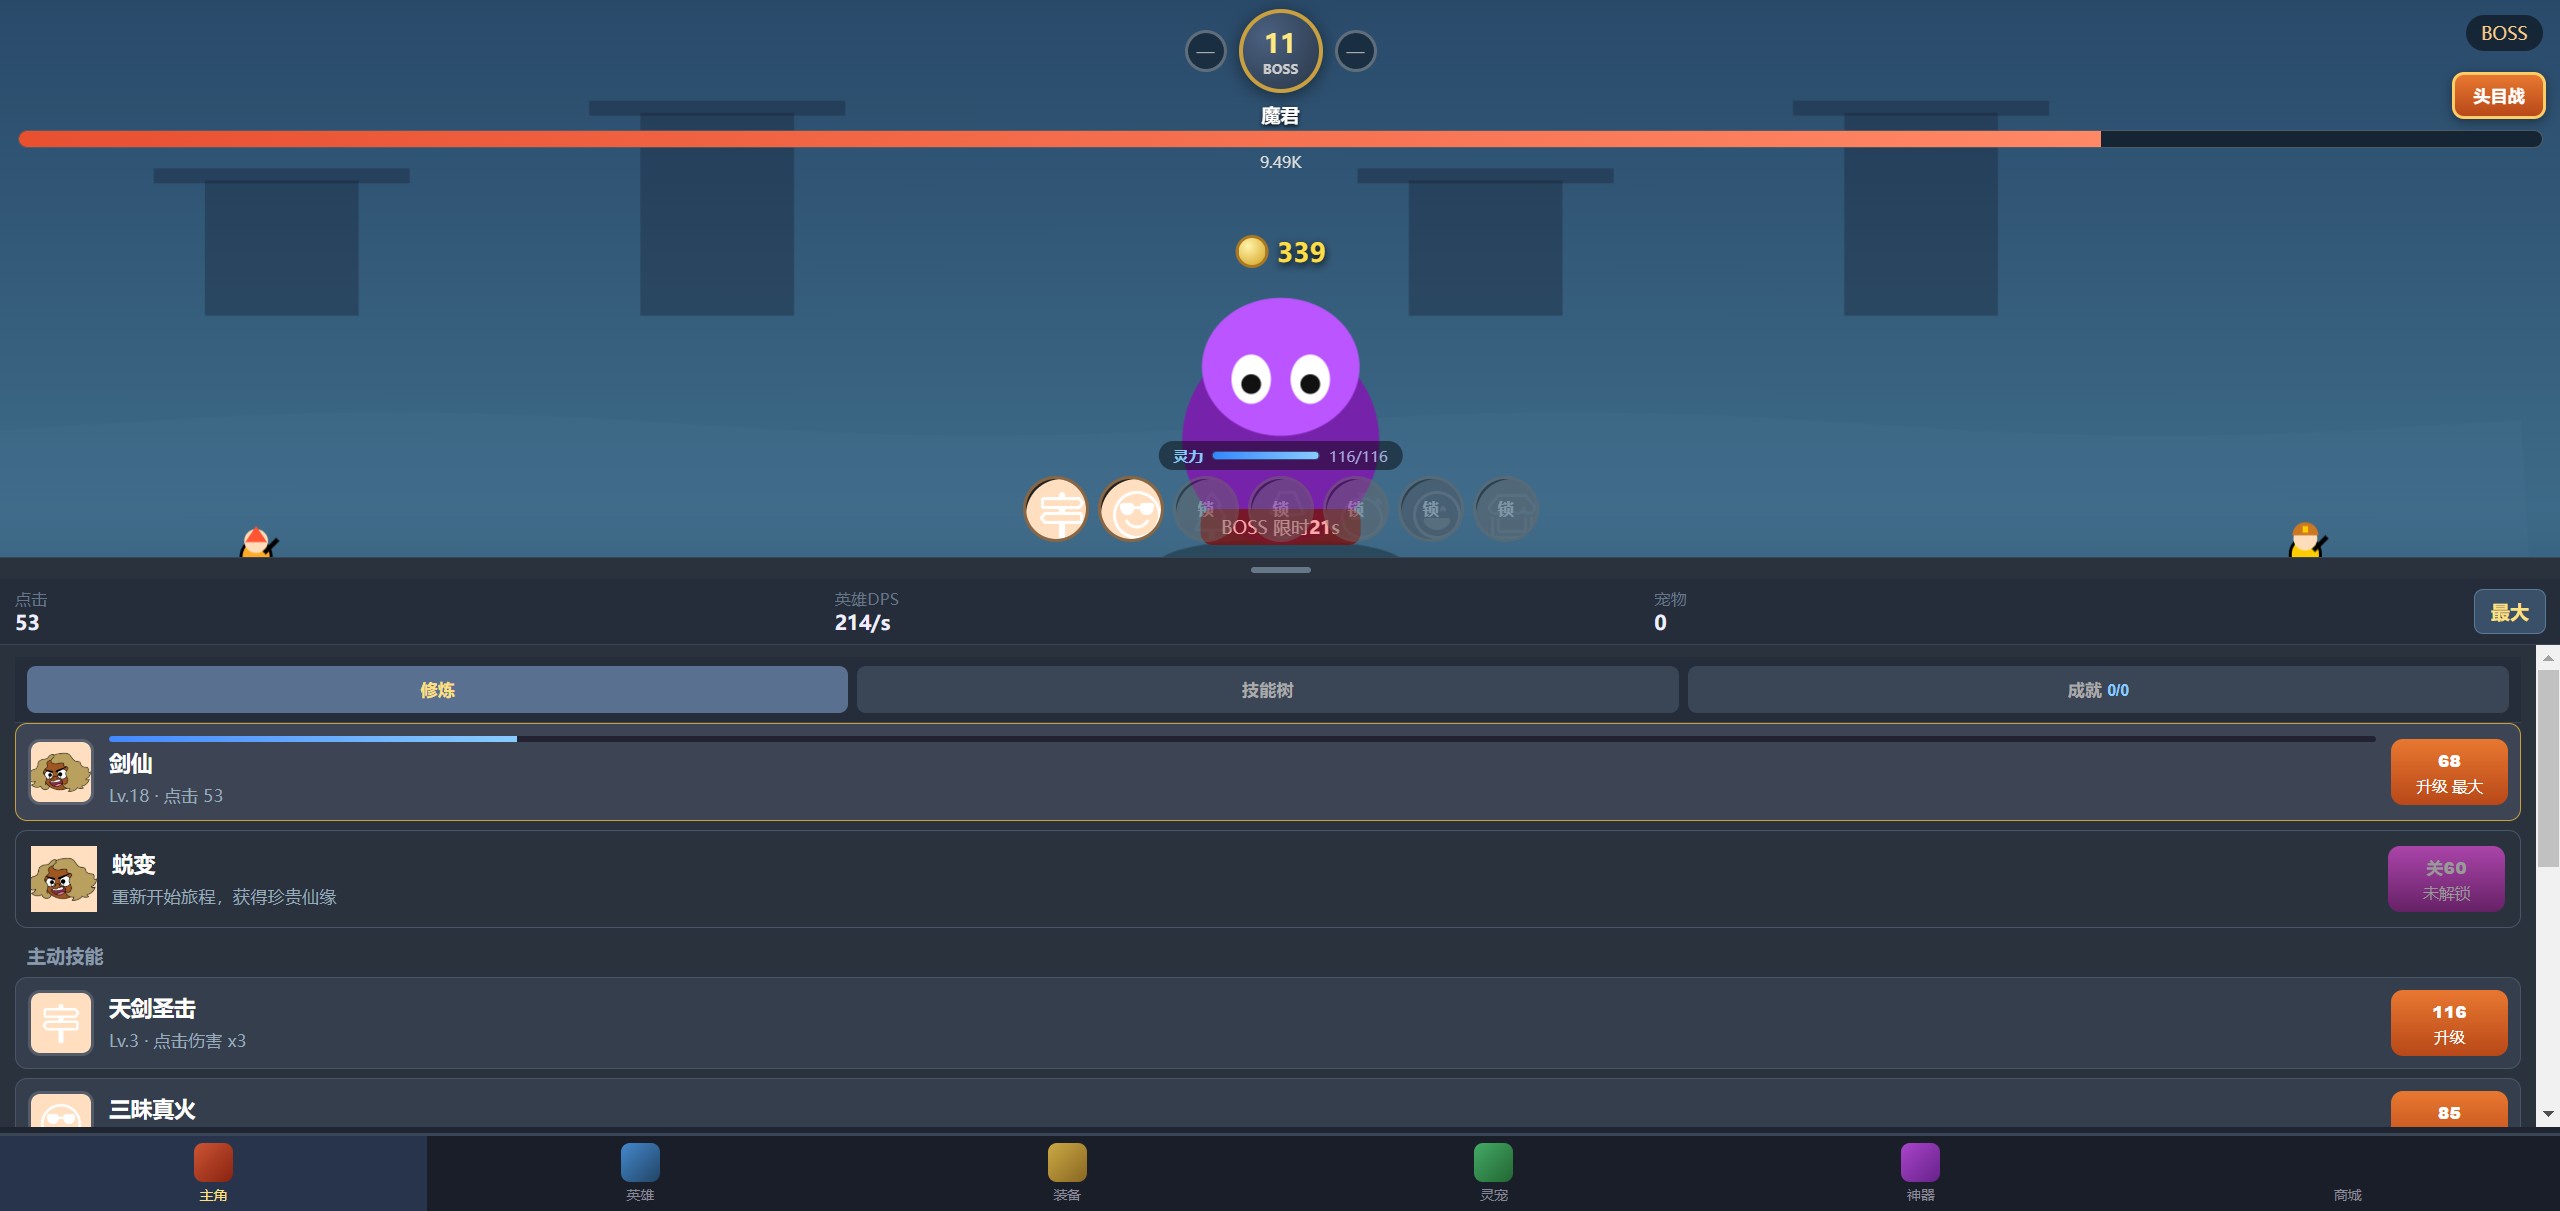This screenshot has width=2560, height=1211.
Task: Click the boss health progress bar
Action: (x=1280, y=139)
